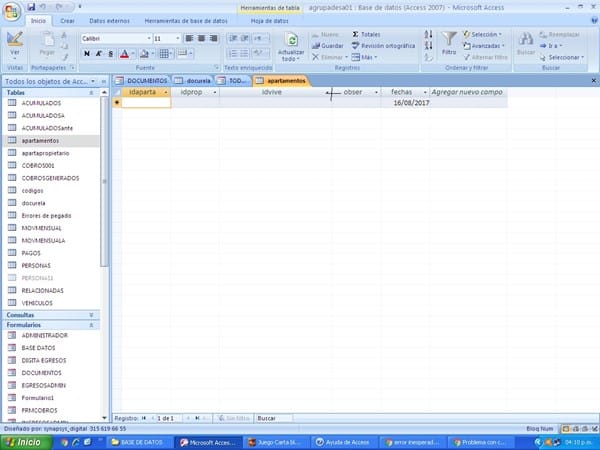
Task: Select the idvive column header
Action: [x=272, y=92]
